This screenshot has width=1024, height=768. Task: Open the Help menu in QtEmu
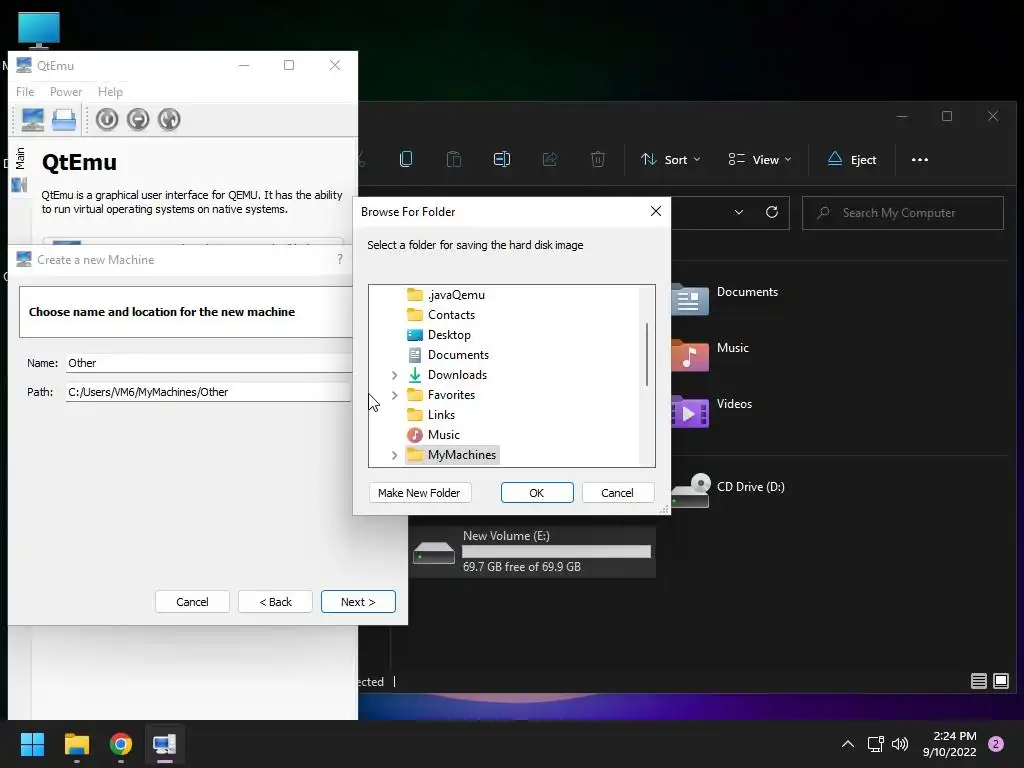point(110,92)
